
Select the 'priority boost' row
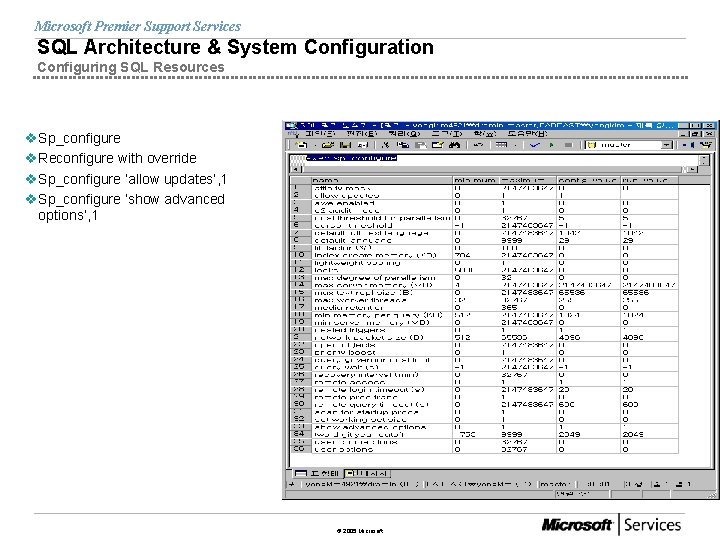tap(484, 352)
